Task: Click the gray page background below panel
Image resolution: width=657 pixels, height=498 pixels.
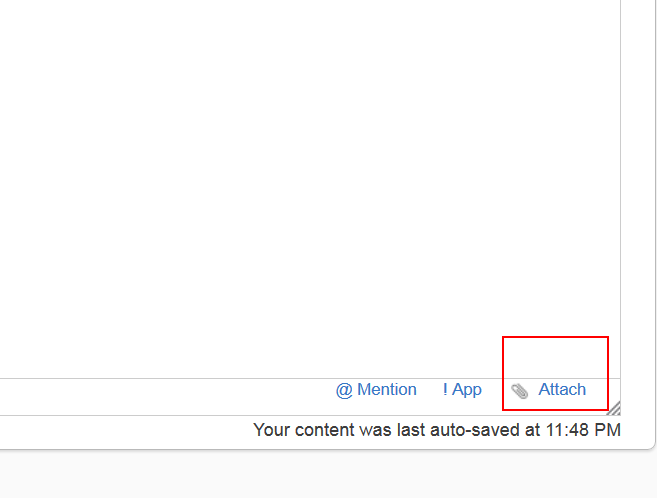Action: click(330, 475)
